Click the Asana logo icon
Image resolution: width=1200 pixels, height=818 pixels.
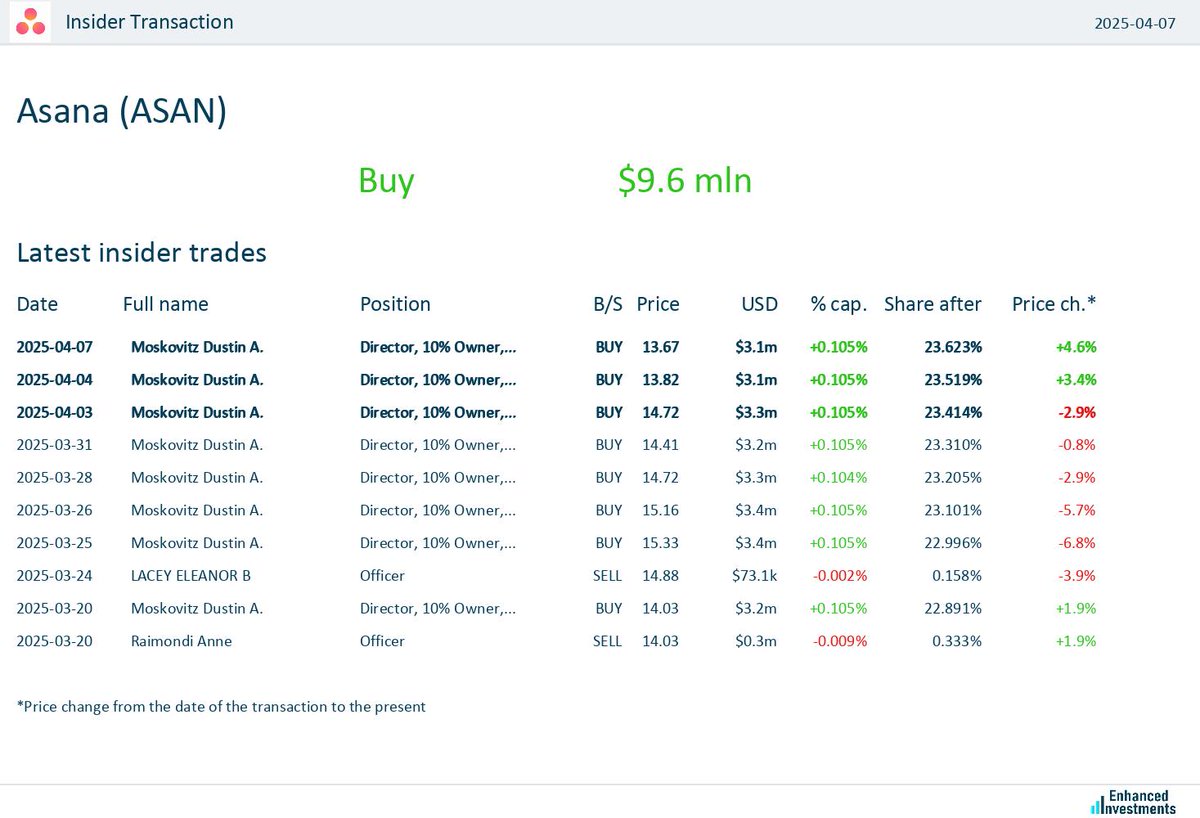pyautogui.click(x=30, y=22)
